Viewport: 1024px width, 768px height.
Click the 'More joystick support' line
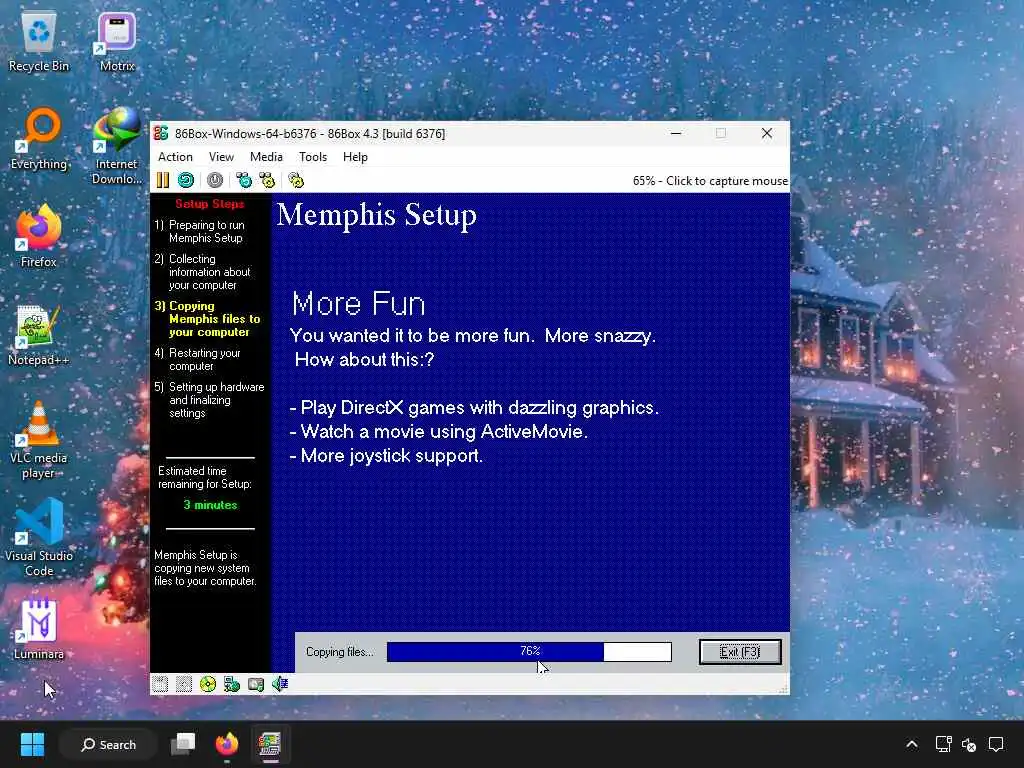(x=386, y=456)
